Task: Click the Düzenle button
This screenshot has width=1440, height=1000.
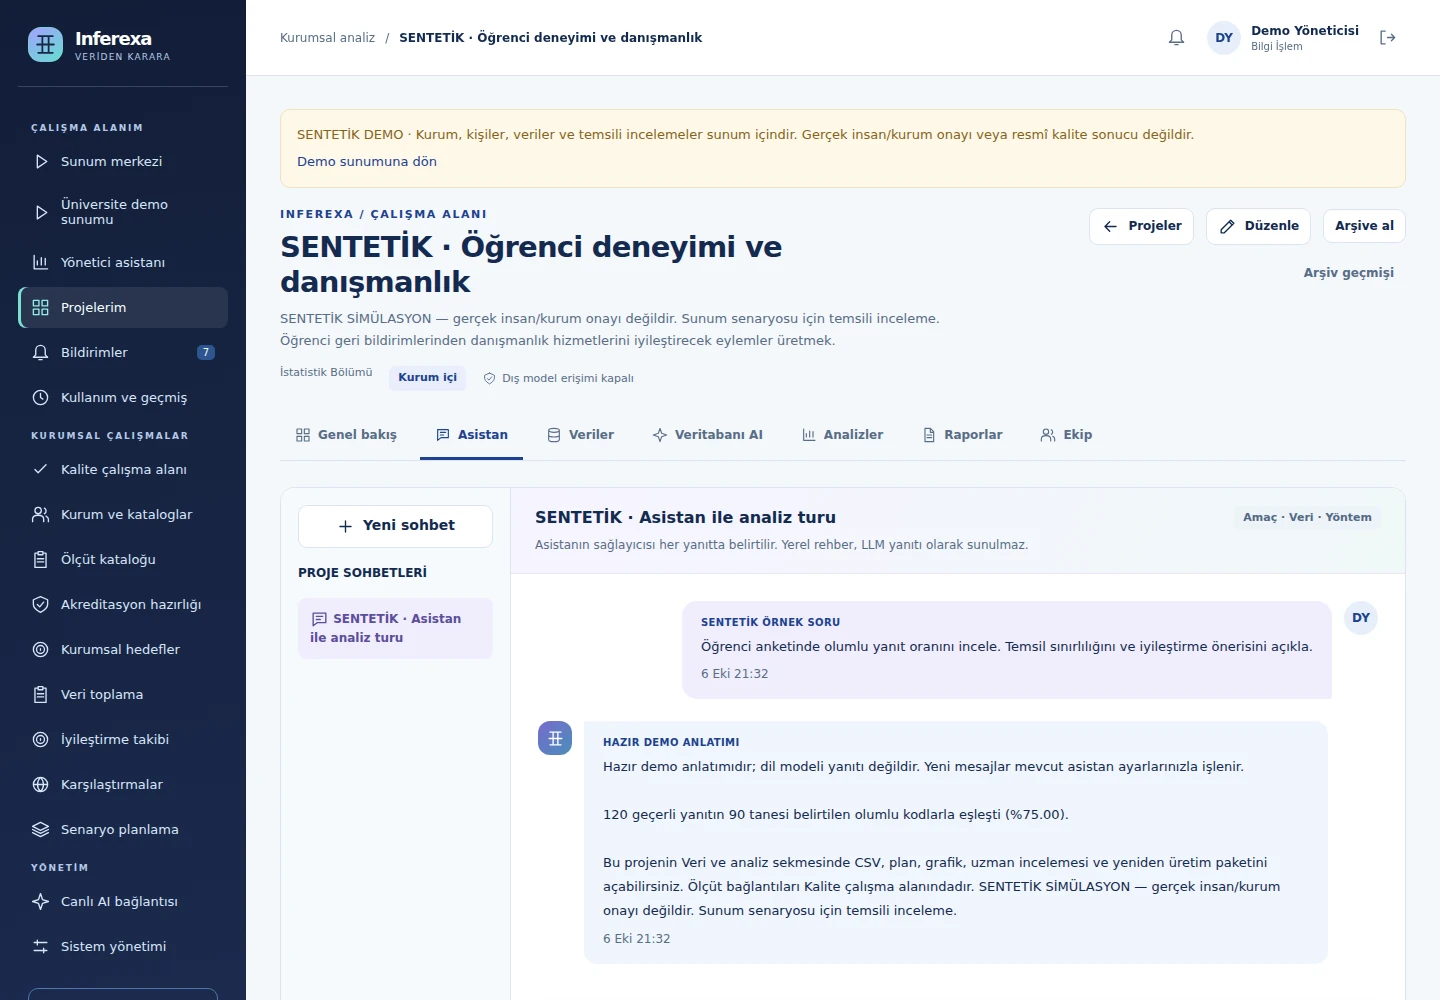Action: (x=1258, y=226)
